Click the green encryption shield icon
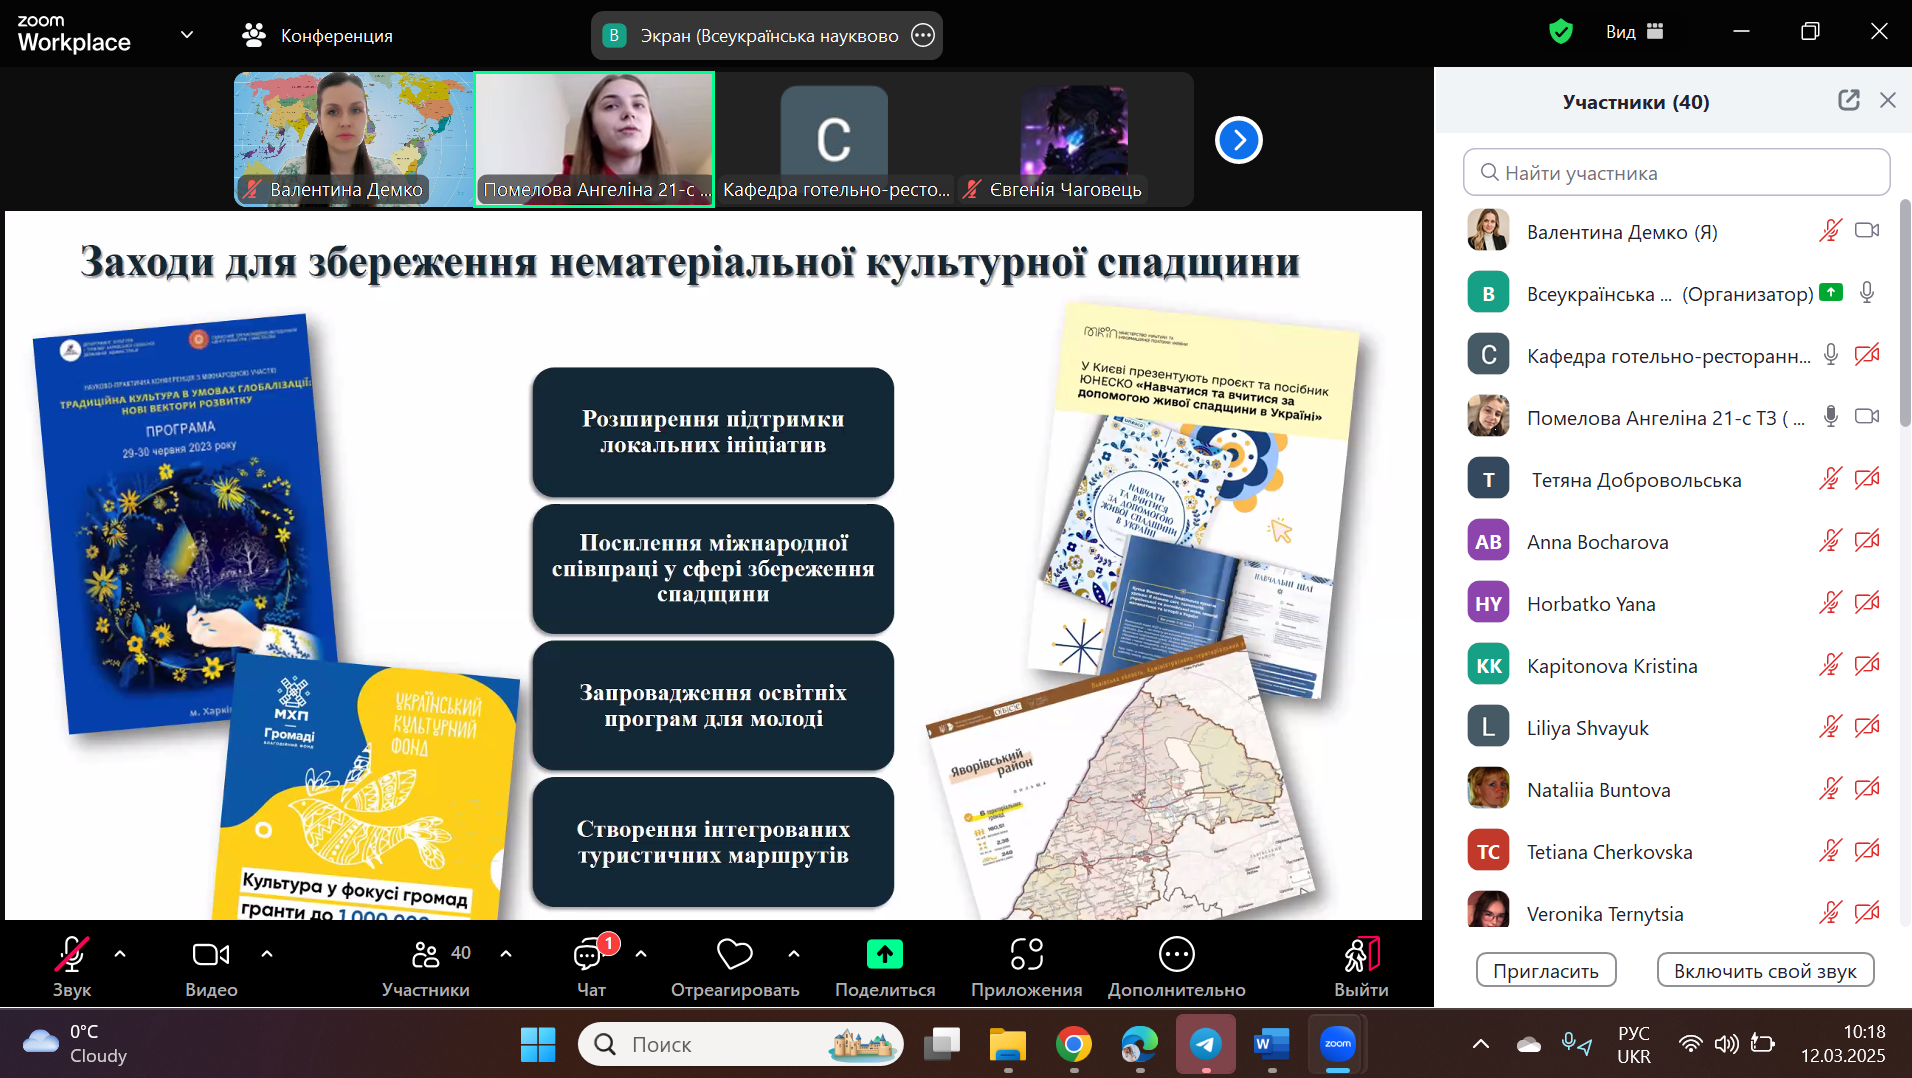This screenshot has height=1078, width=1912. [x=1560, y=32]
